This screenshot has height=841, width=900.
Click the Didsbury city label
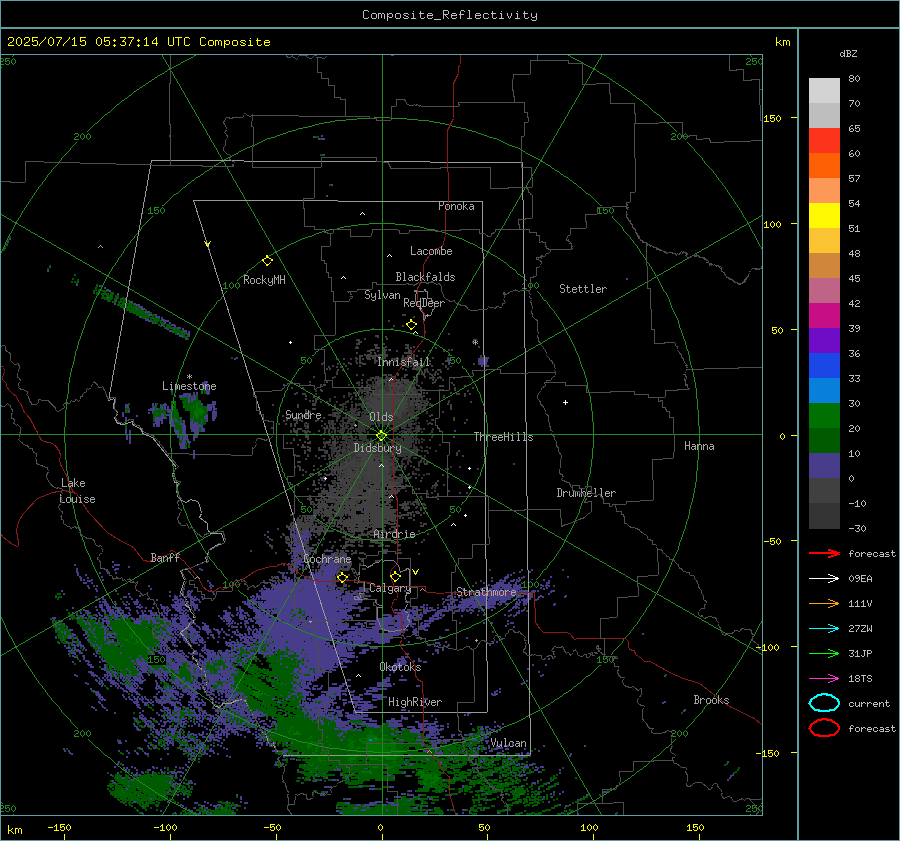(378, 448)
